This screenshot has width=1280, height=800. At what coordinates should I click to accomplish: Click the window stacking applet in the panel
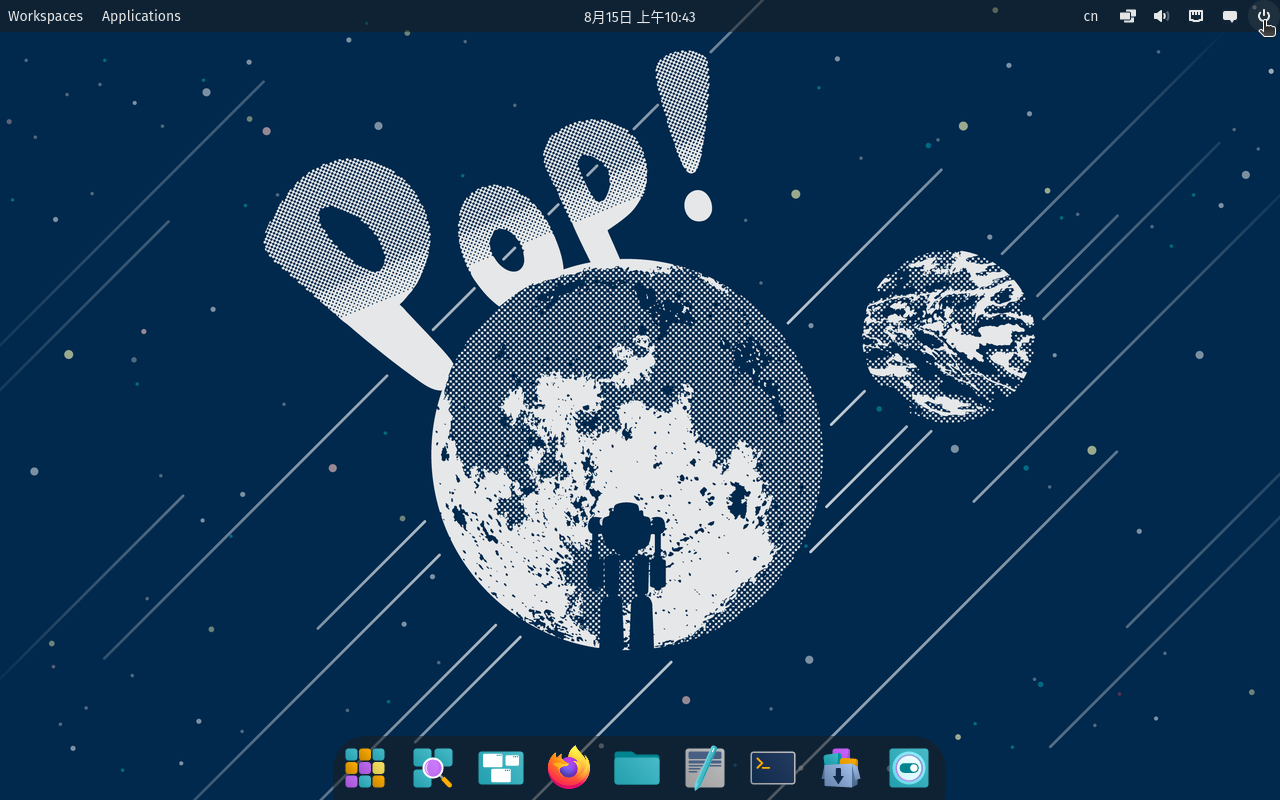pyautogui.click(x=1127, y=16)
